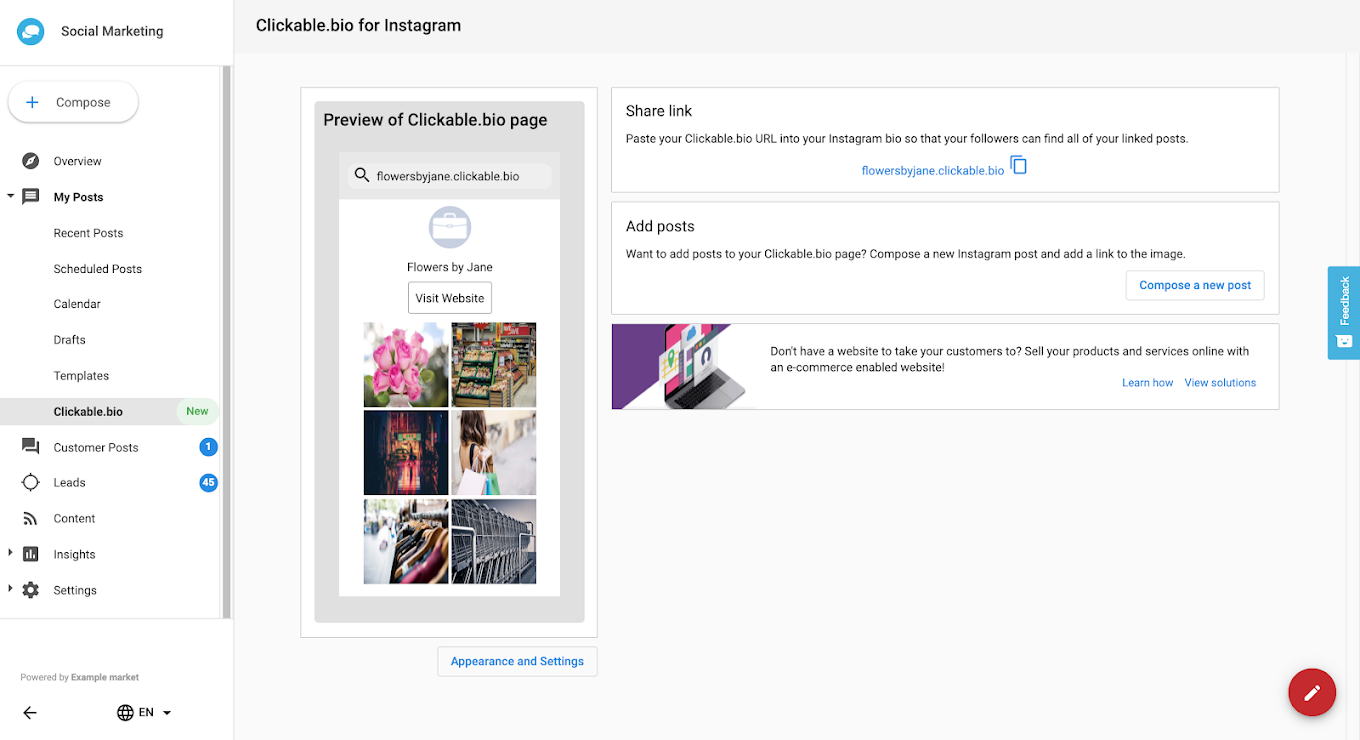Image resolution: width=1360 pixels, height=740 pixels.
Task: Collapse the My Posts section arrow
Action: click(x=10, y=197)
